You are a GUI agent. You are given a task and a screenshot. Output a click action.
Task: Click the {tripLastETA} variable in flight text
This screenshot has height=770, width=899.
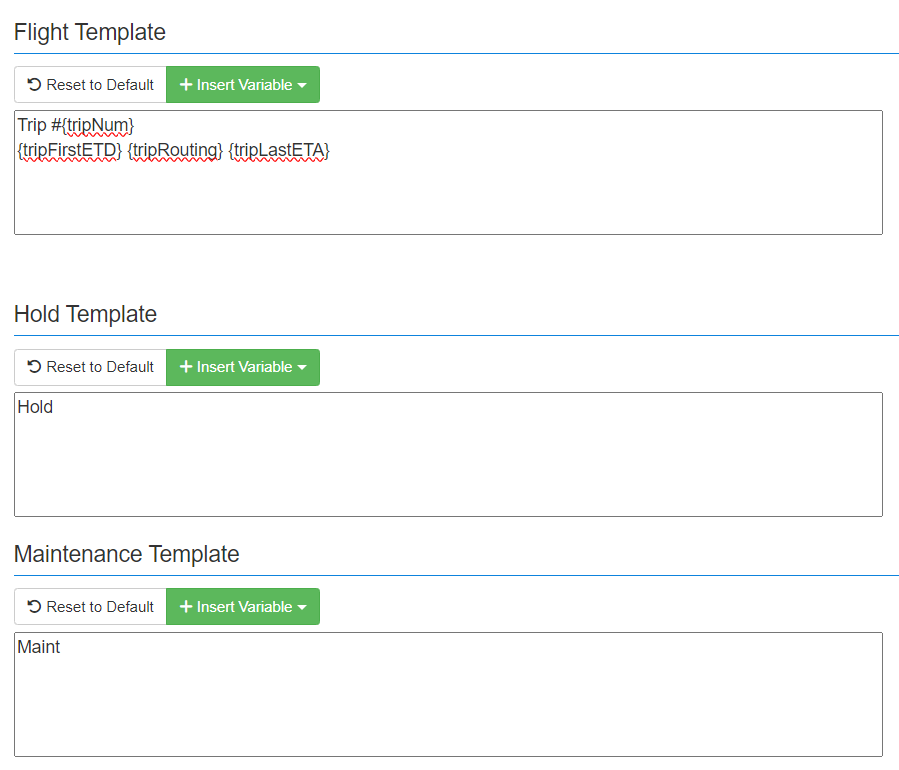pyautogui.click(x=279, y=150)
